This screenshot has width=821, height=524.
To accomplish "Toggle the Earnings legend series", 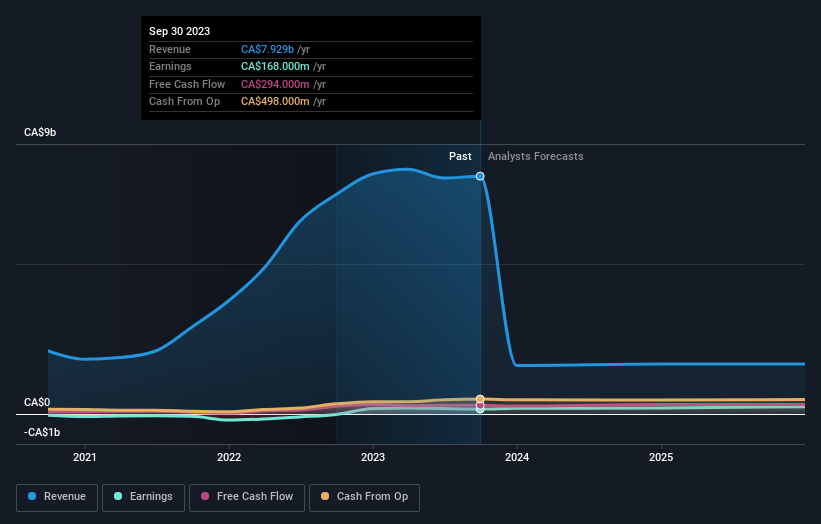I will point(143,497).
